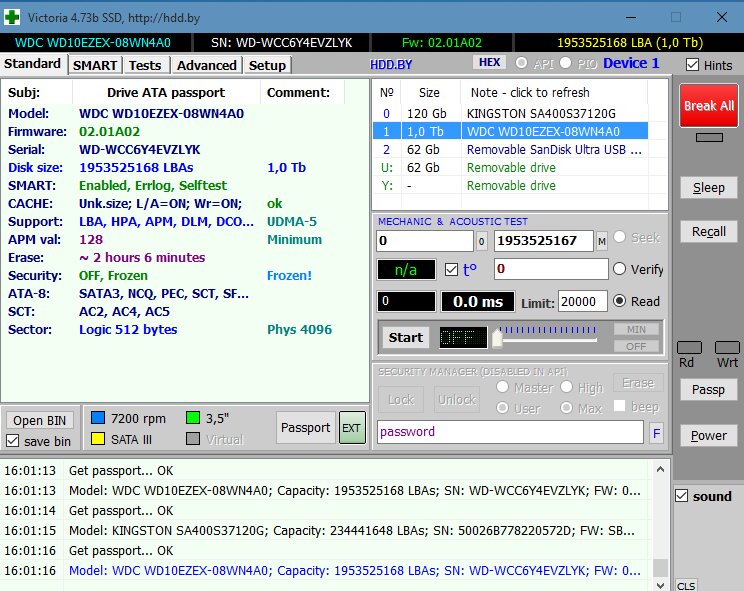
Task: Select the Y: Removable drive row
Action: click(x=511, y=185)
